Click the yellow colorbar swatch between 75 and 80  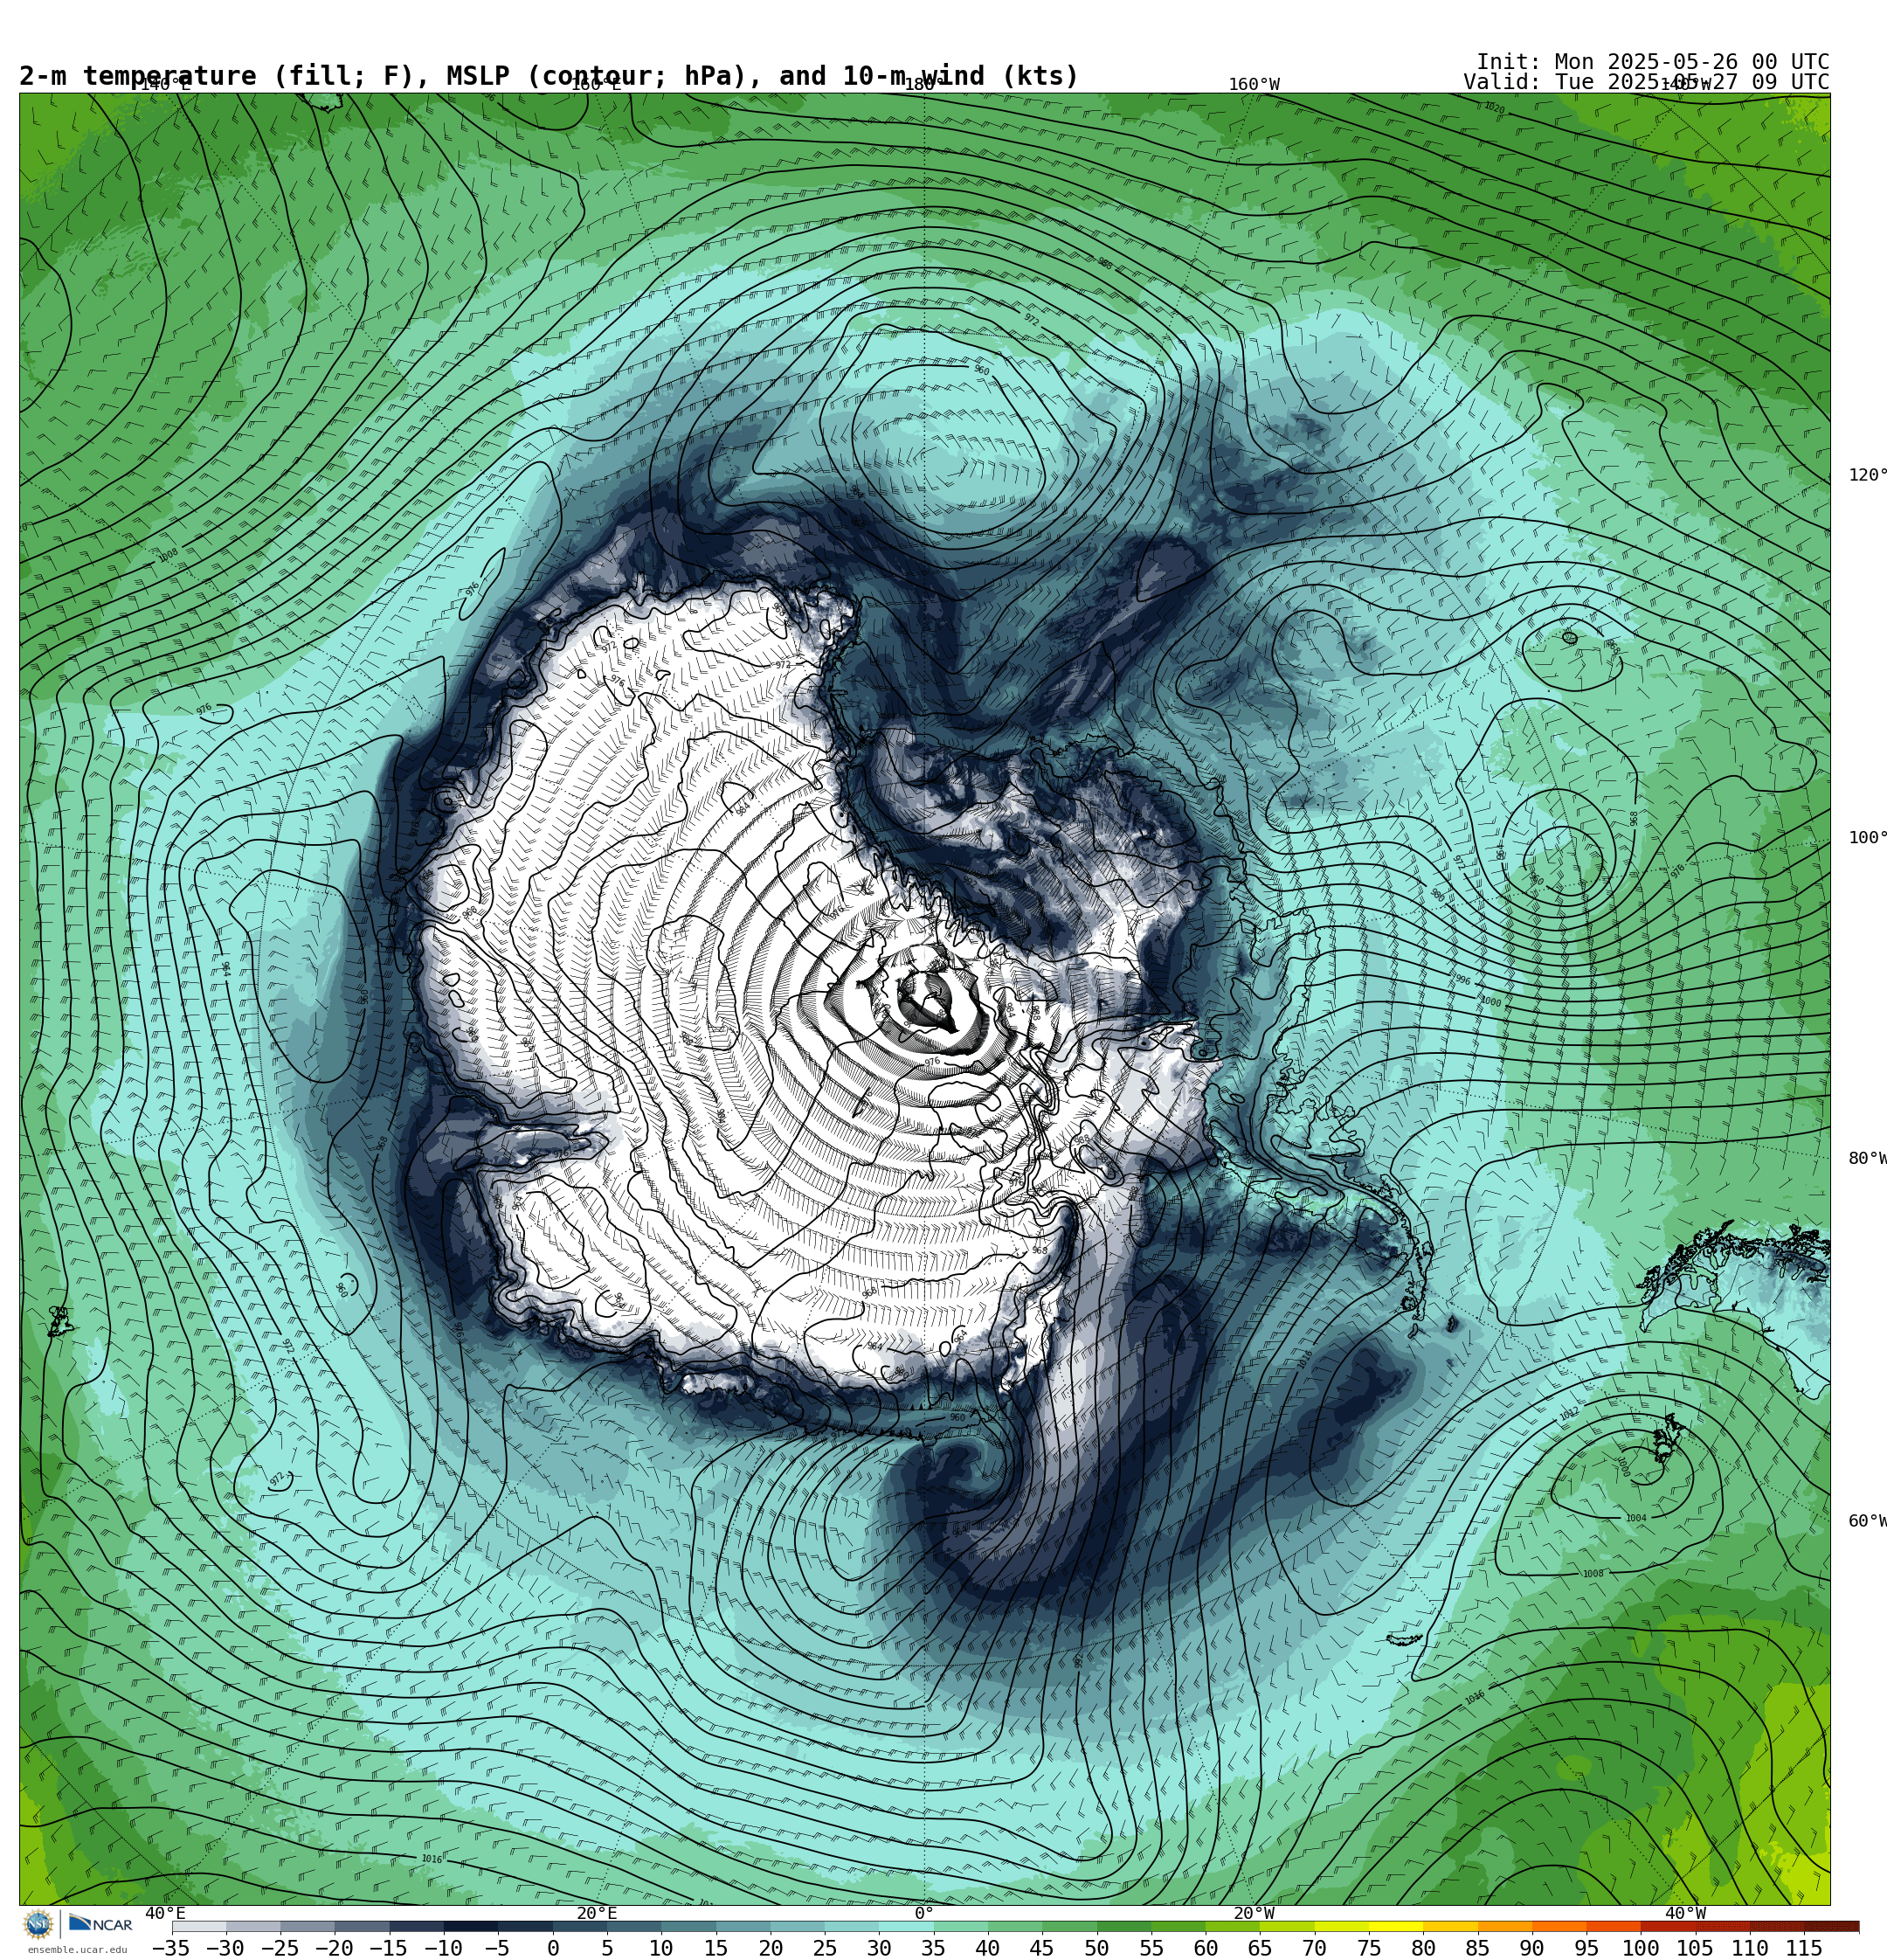(x=1395, y=1926)
